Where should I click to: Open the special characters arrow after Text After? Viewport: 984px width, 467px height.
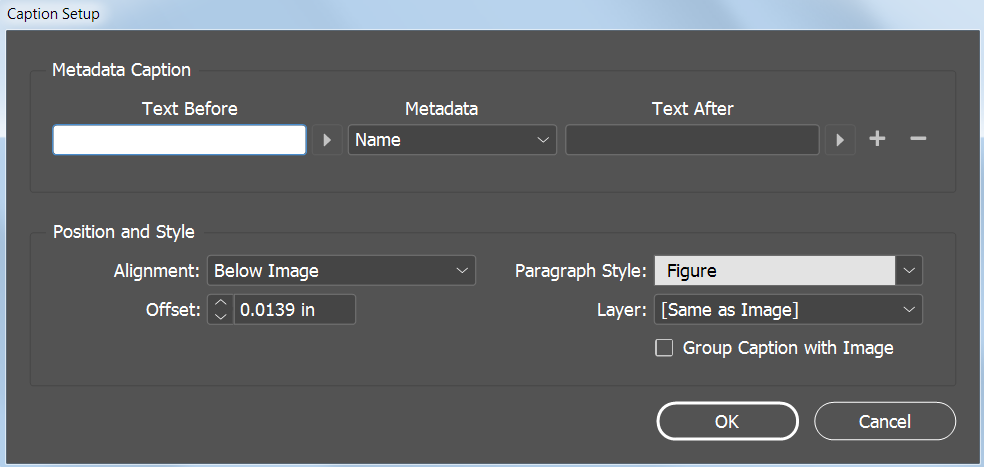click(x=840, y=140)
